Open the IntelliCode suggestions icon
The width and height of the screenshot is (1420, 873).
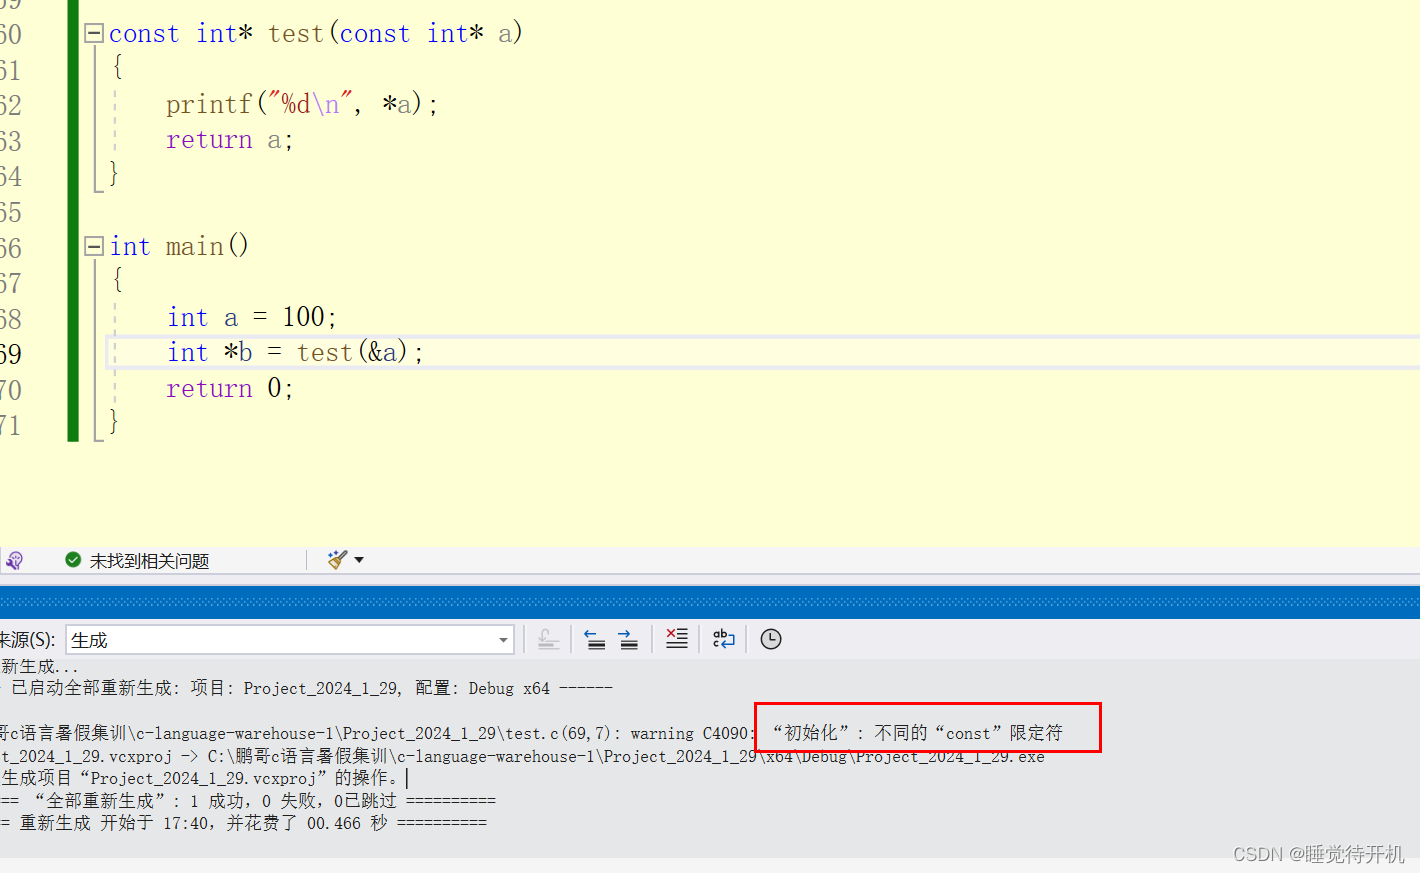[14, 560]
